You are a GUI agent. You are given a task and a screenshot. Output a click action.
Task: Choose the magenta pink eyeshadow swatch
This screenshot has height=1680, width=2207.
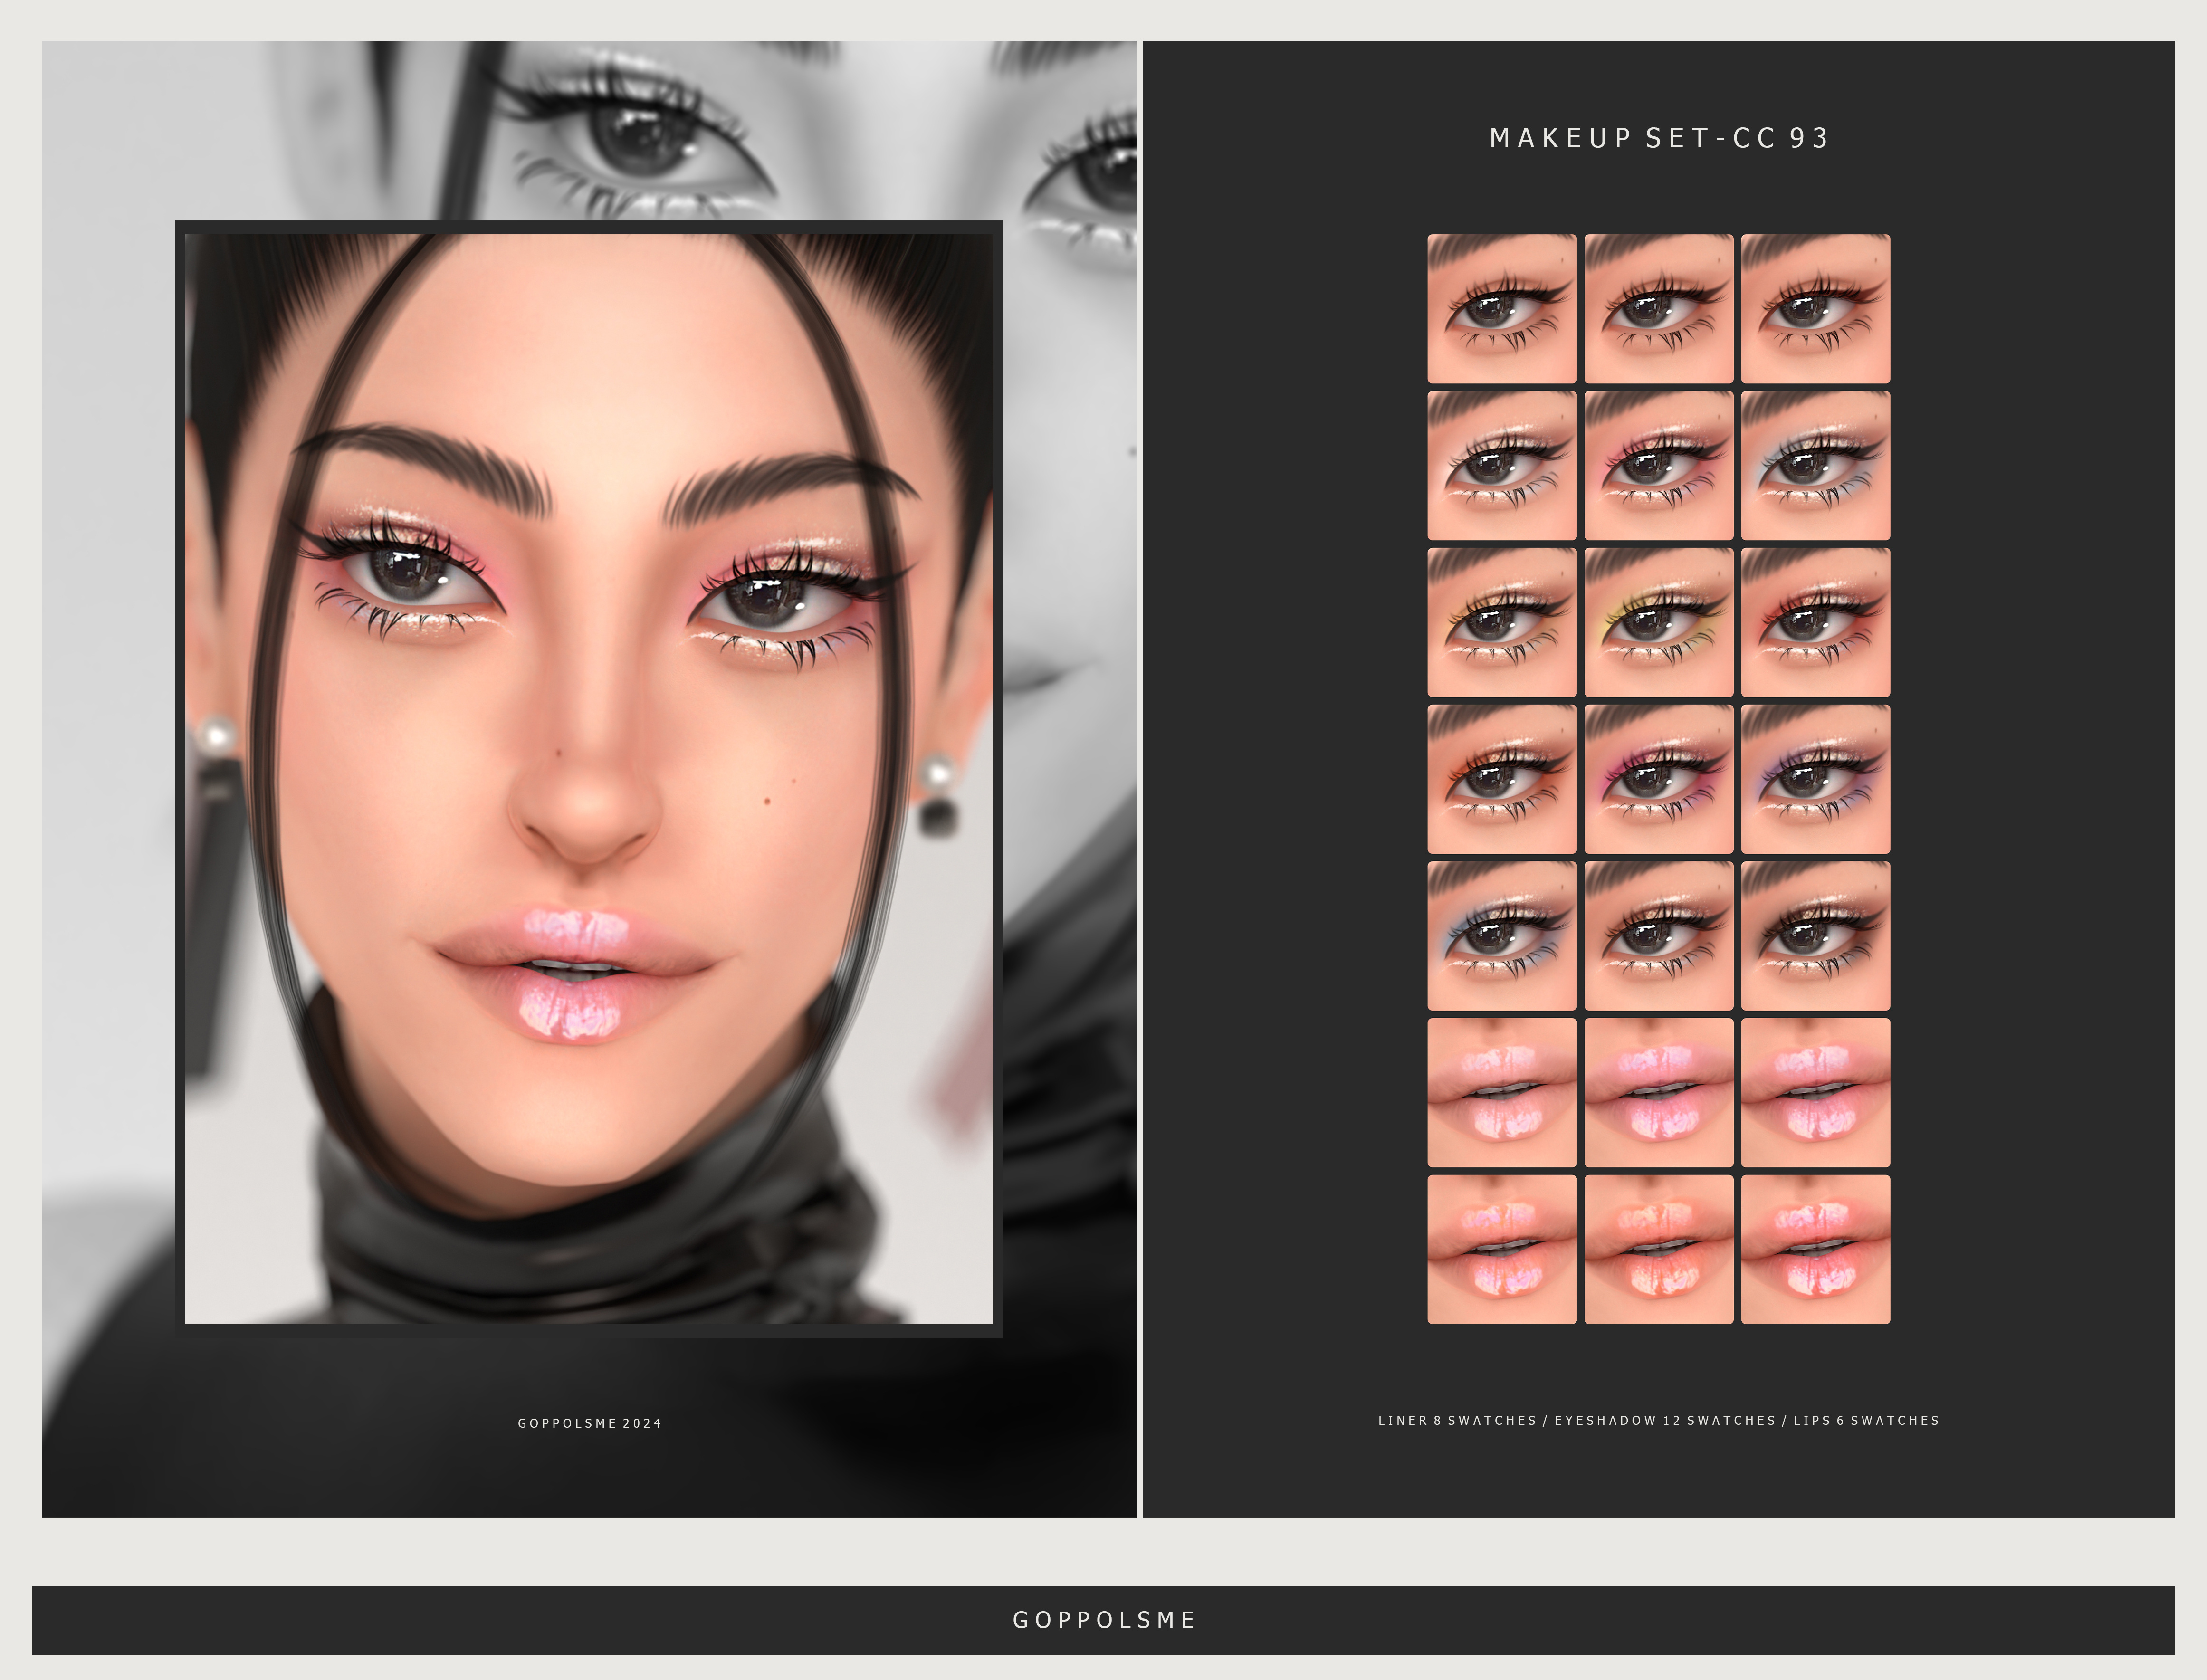pos(1658,779)
